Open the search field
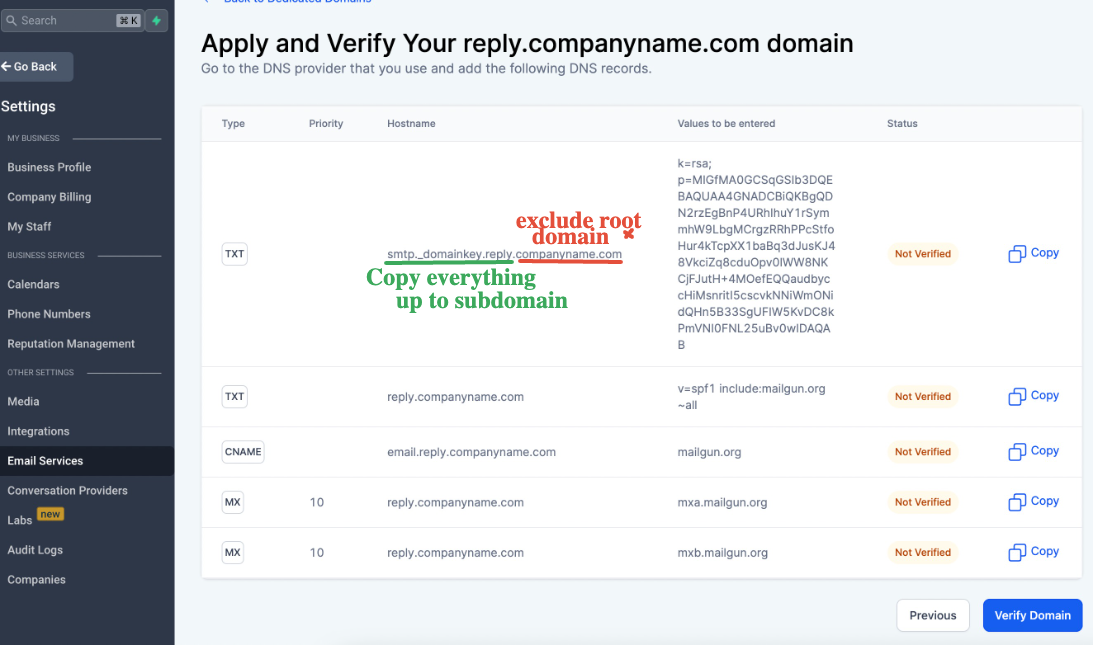 pos(70,20)
